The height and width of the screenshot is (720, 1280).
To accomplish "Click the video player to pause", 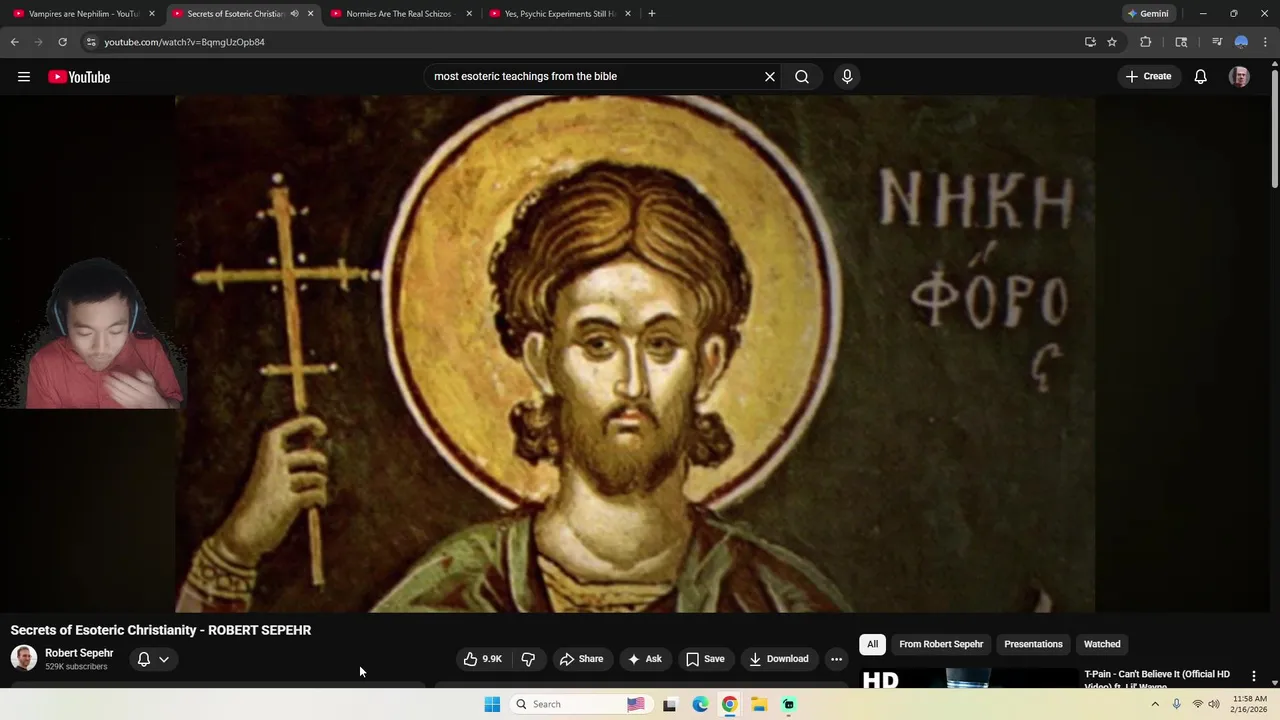I will click(634, 353).
